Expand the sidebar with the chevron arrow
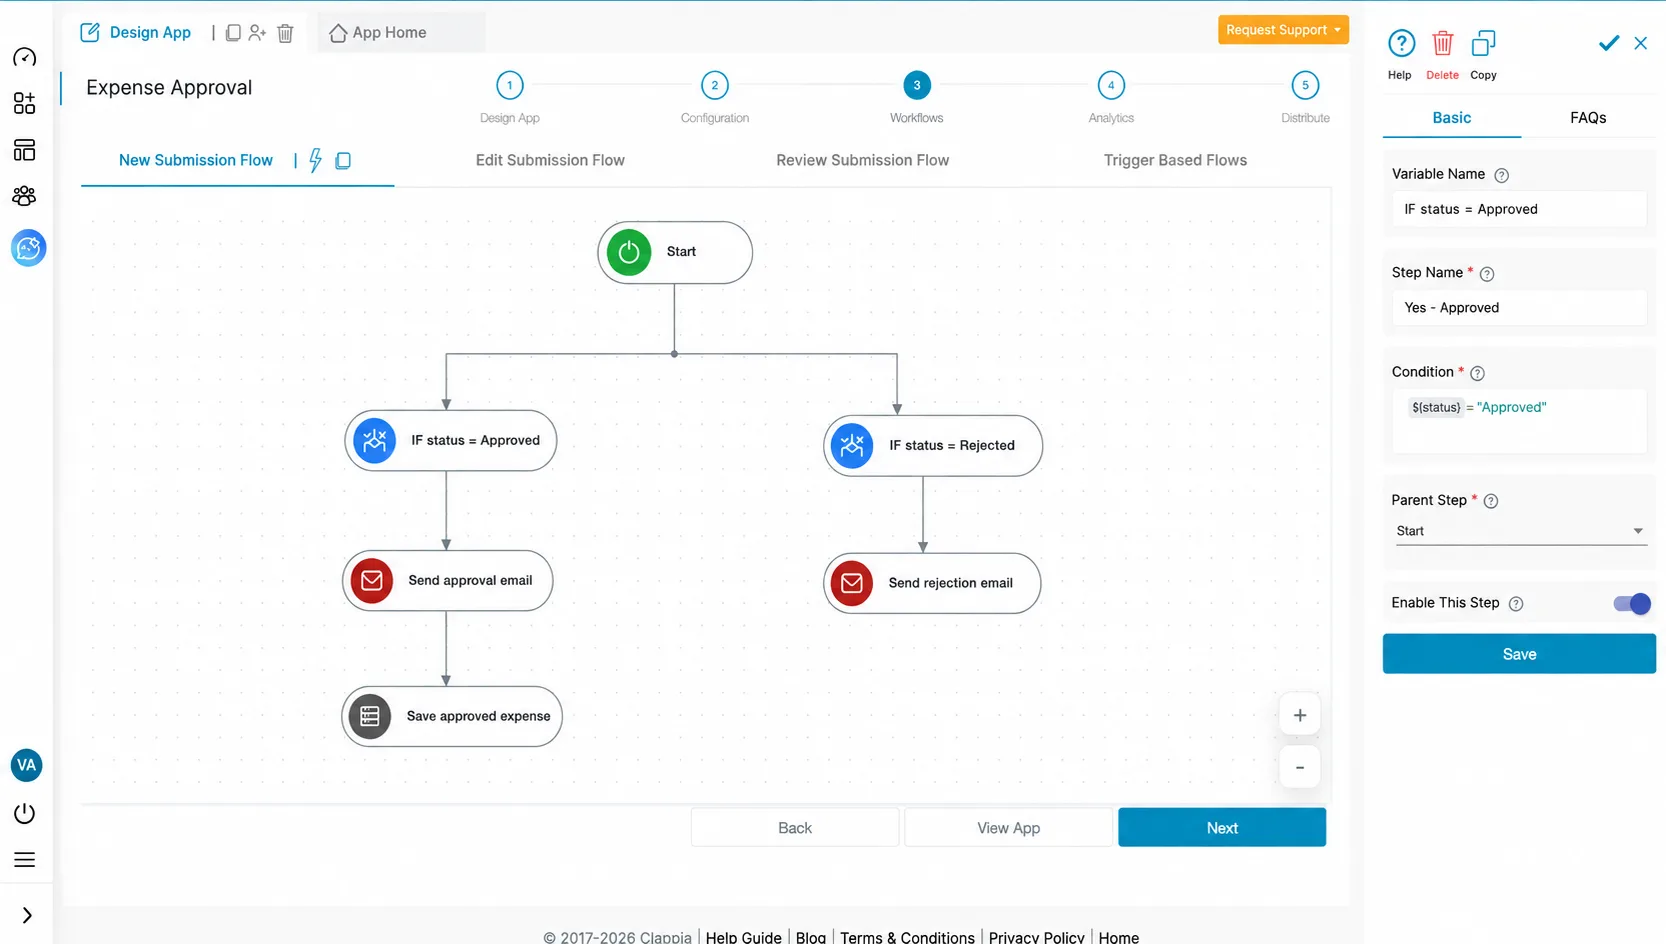Screen dimensions: 1666x944 click(27, 916)
